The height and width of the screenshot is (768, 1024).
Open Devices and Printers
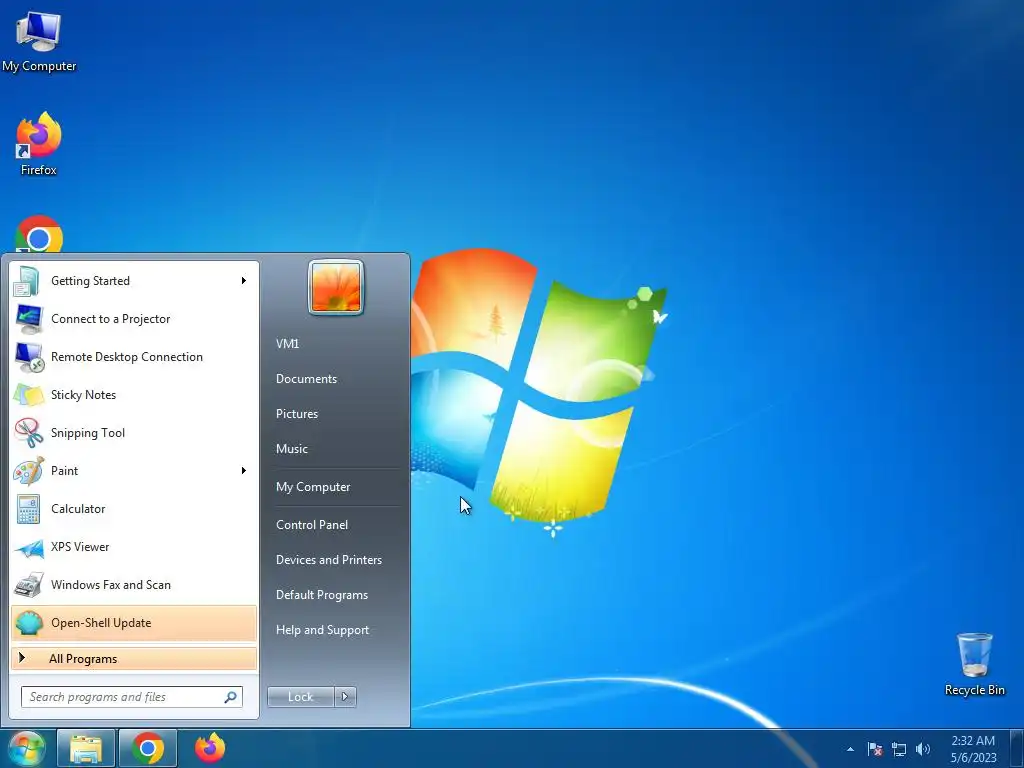(328, 560)
